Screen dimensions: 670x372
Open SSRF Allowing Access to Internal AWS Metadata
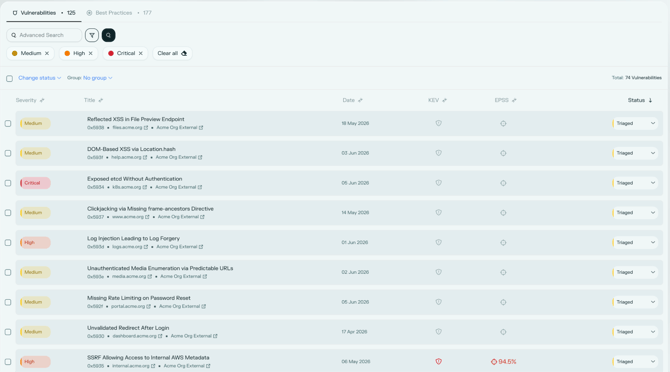pos(148,357)
